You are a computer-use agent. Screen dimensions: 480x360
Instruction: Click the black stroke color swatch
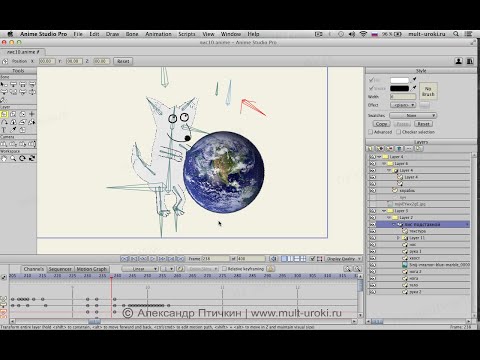pos(399,89)
